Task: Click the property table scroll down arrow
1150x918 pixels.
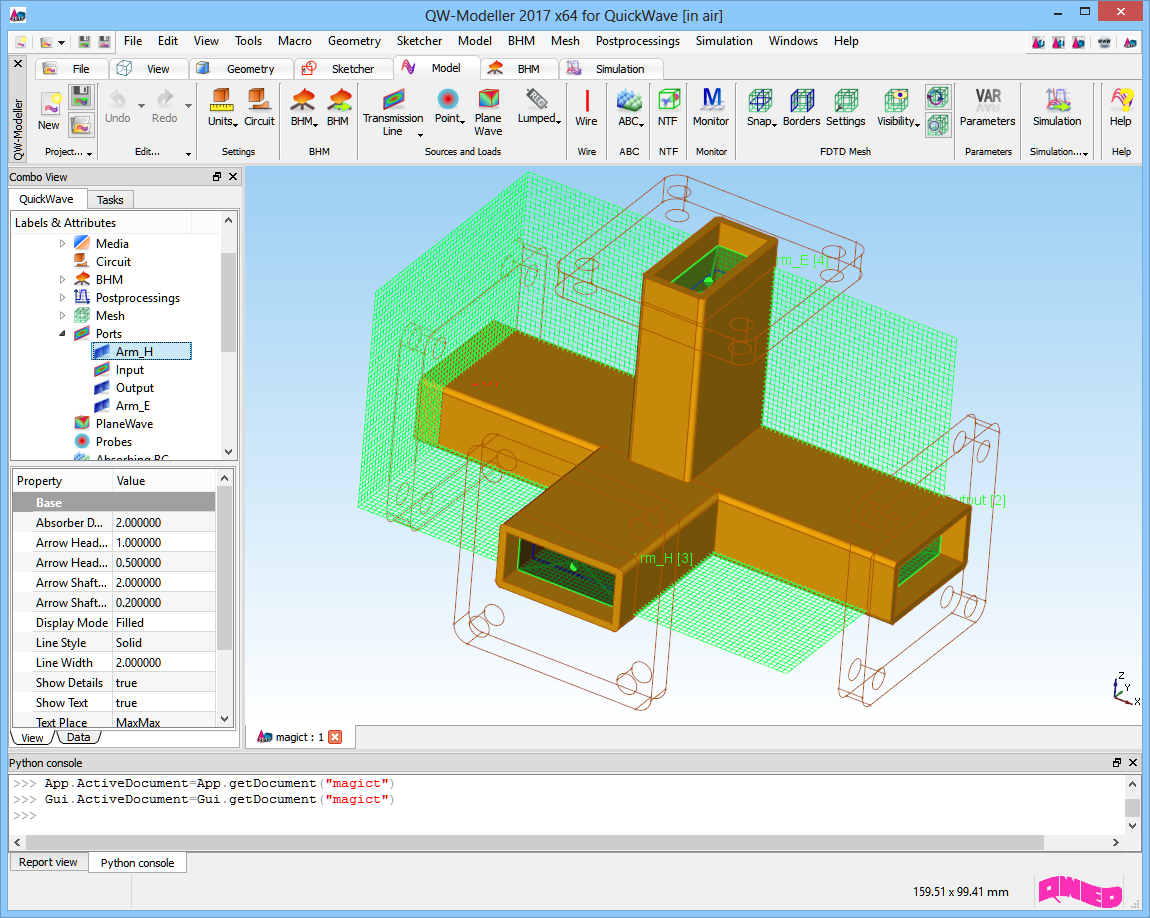Action: [224, 719]
